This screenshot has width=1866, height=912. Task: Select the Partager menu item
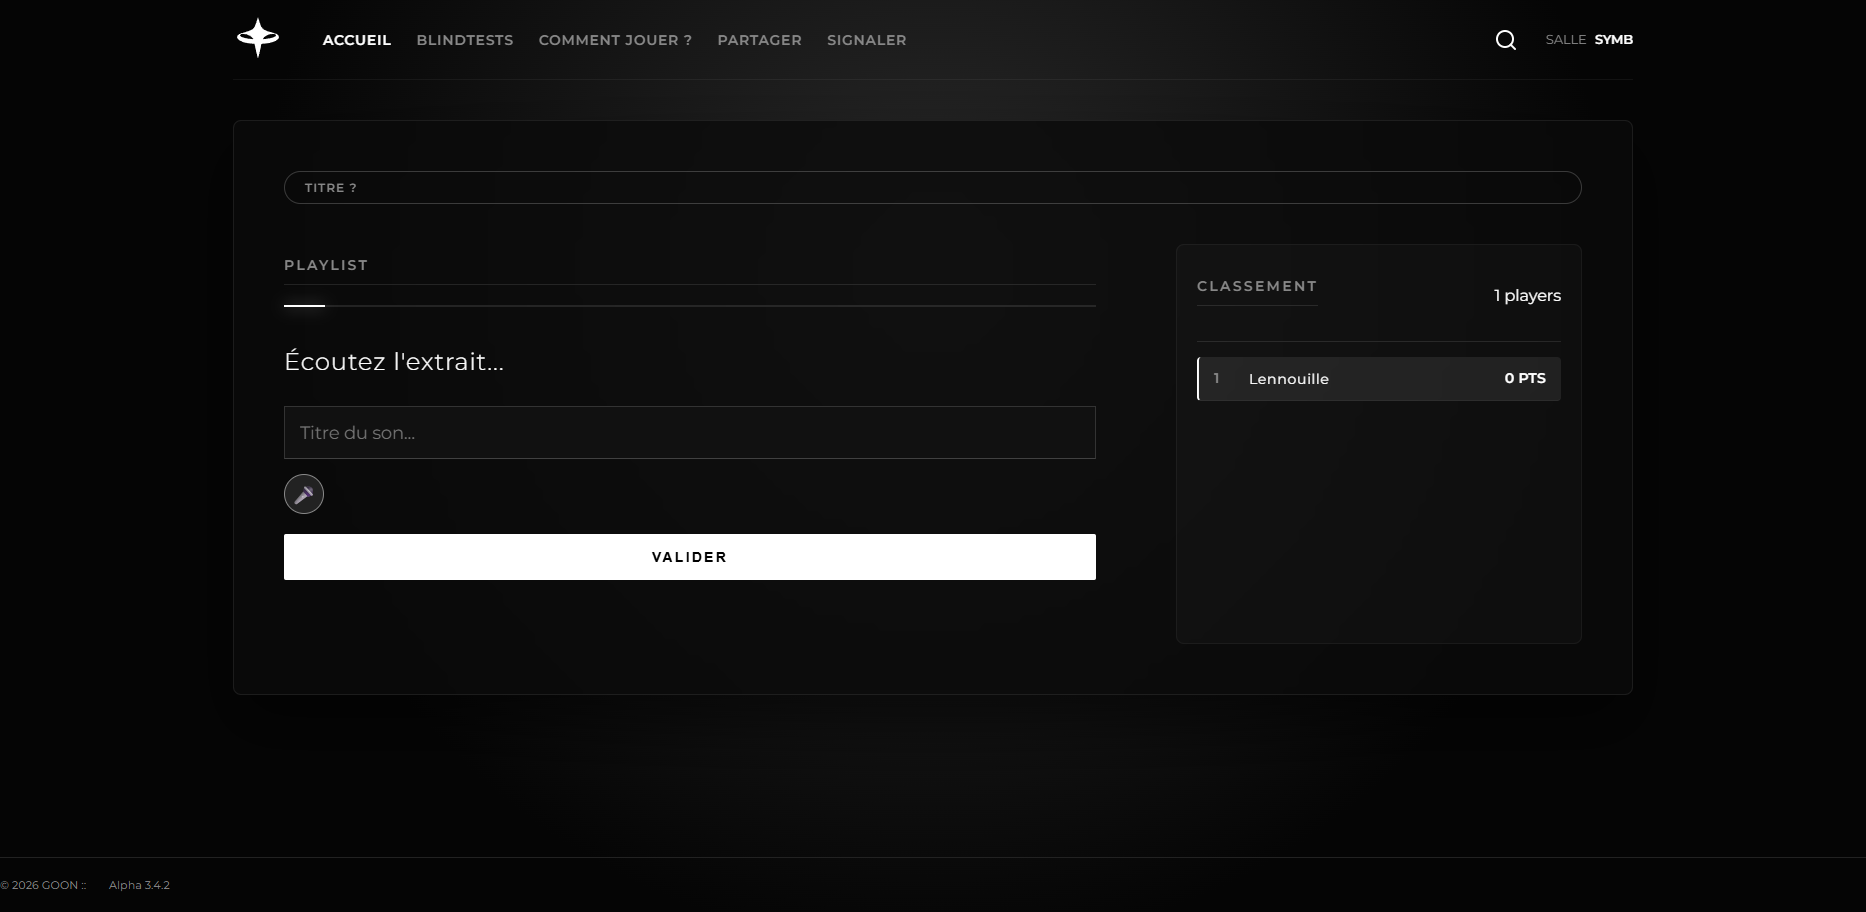click(759, 40)
